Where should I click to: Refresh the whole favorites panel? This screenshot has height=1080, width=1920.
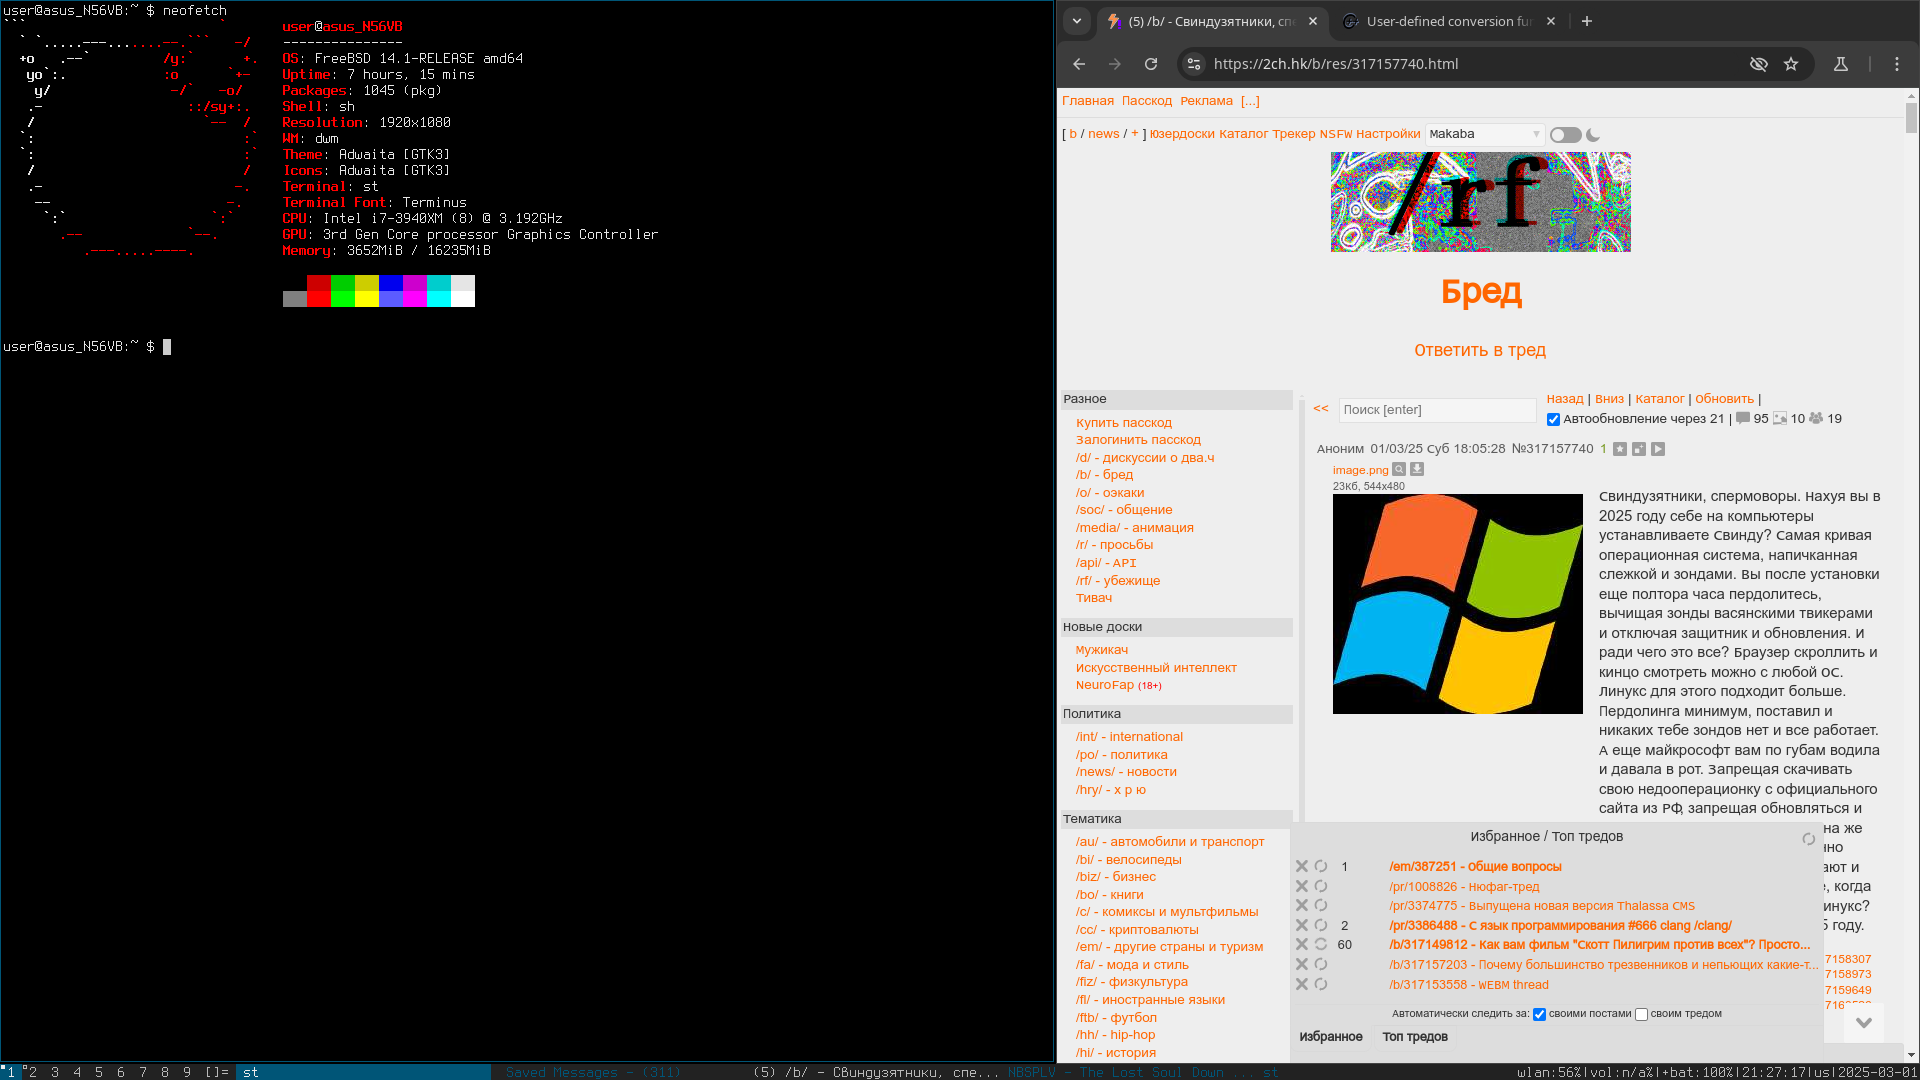coord(1808,839)
